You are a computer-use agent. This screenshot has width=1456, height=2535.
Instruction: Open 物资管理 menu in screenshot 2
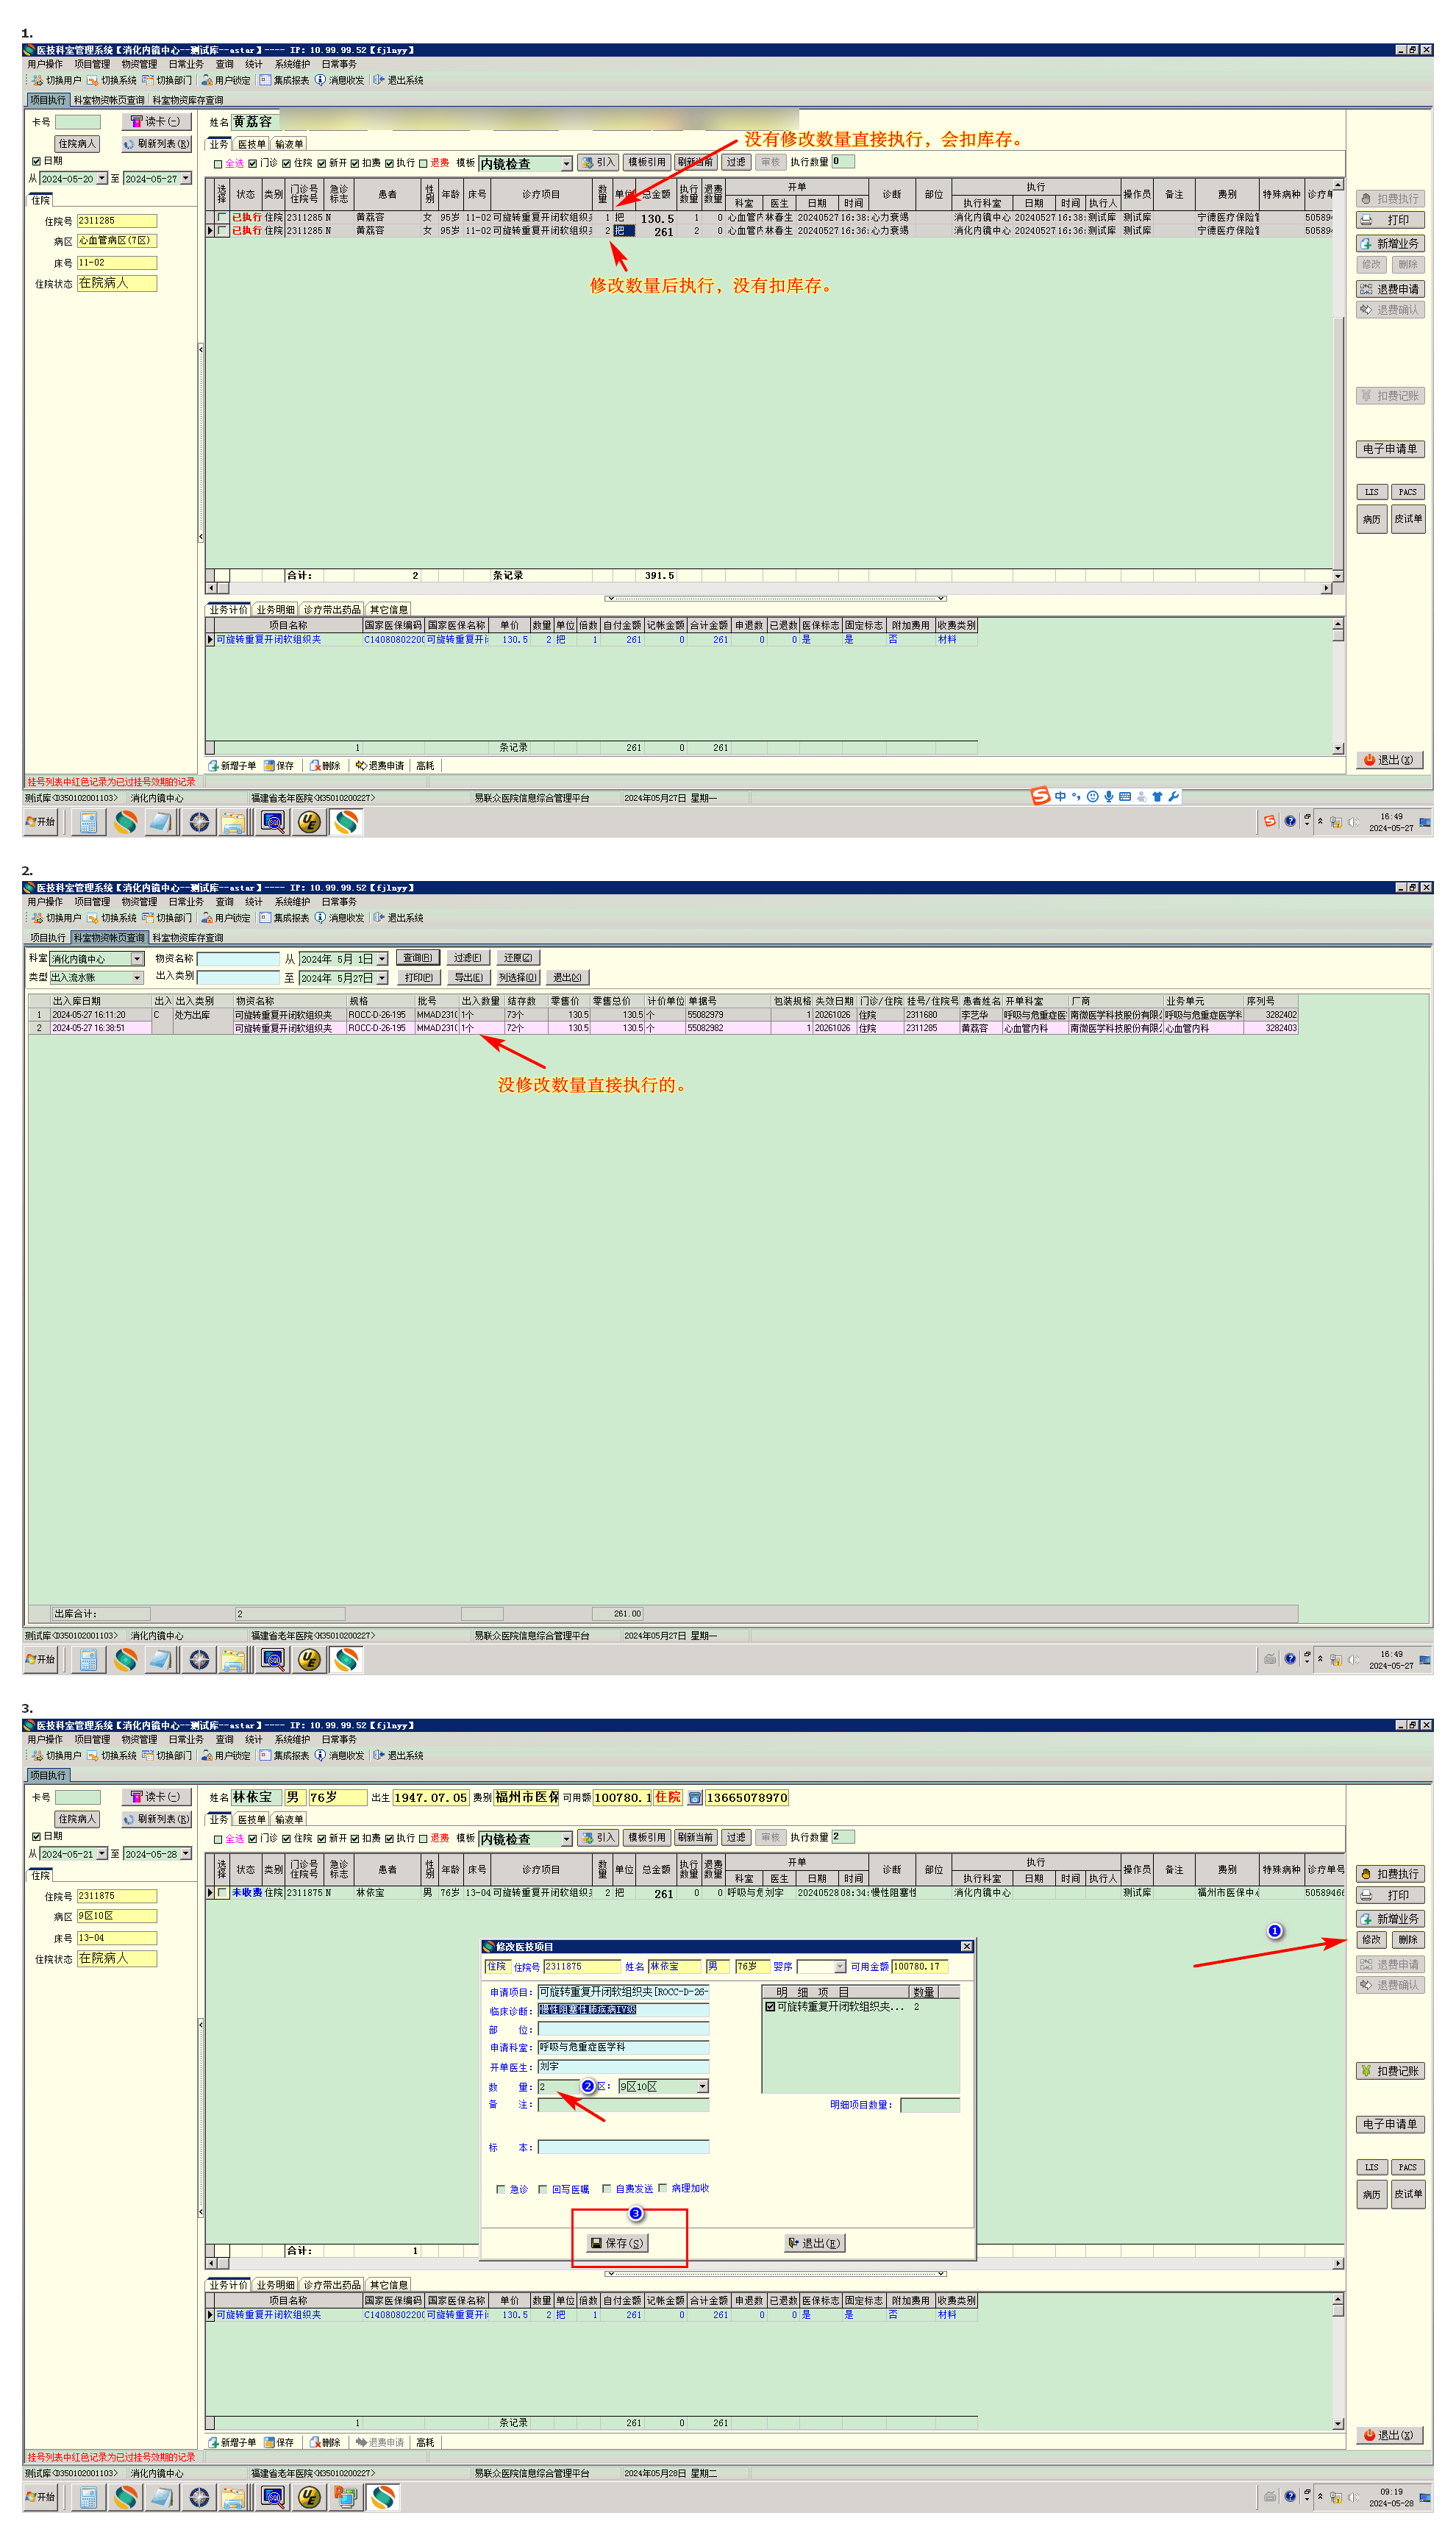coord(139,902)
